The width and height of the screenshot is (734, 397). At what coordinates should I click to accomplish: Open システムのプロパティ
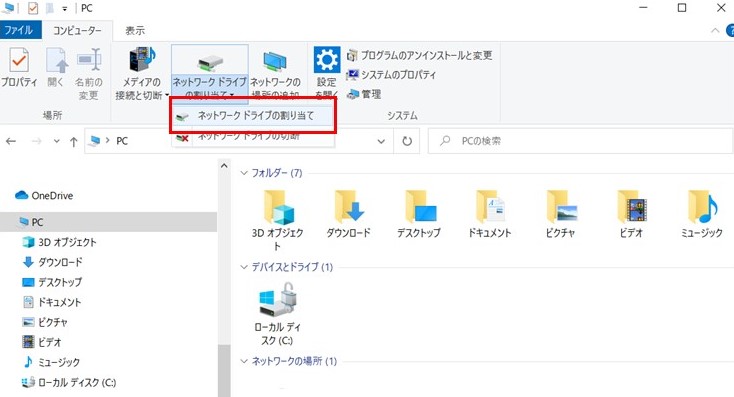click(391, 75)
